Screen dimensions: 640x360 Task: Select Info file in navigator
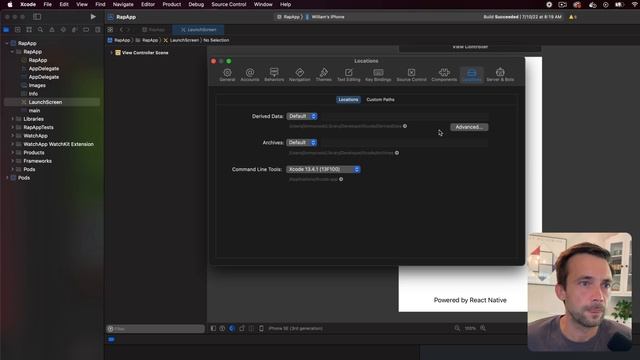33,93
